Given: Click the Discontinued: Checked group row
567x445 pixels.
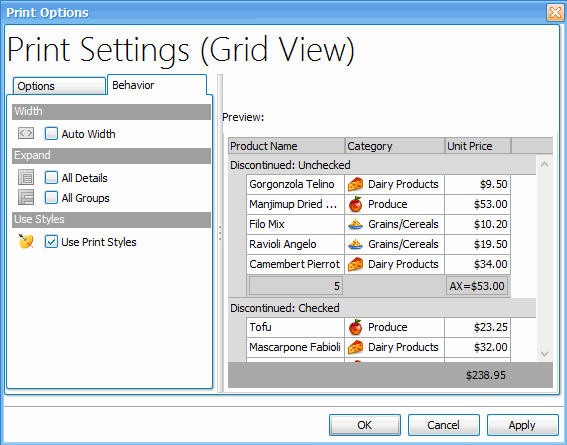Looking at the screenshot, I should [x=382, y=308].
